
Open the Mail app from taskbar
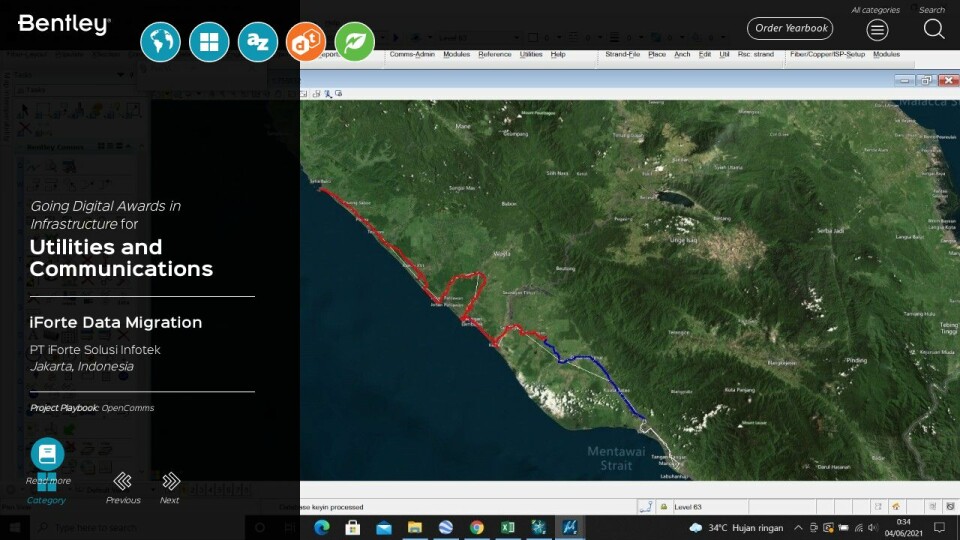pyautogui.click(x=384, y=527)
